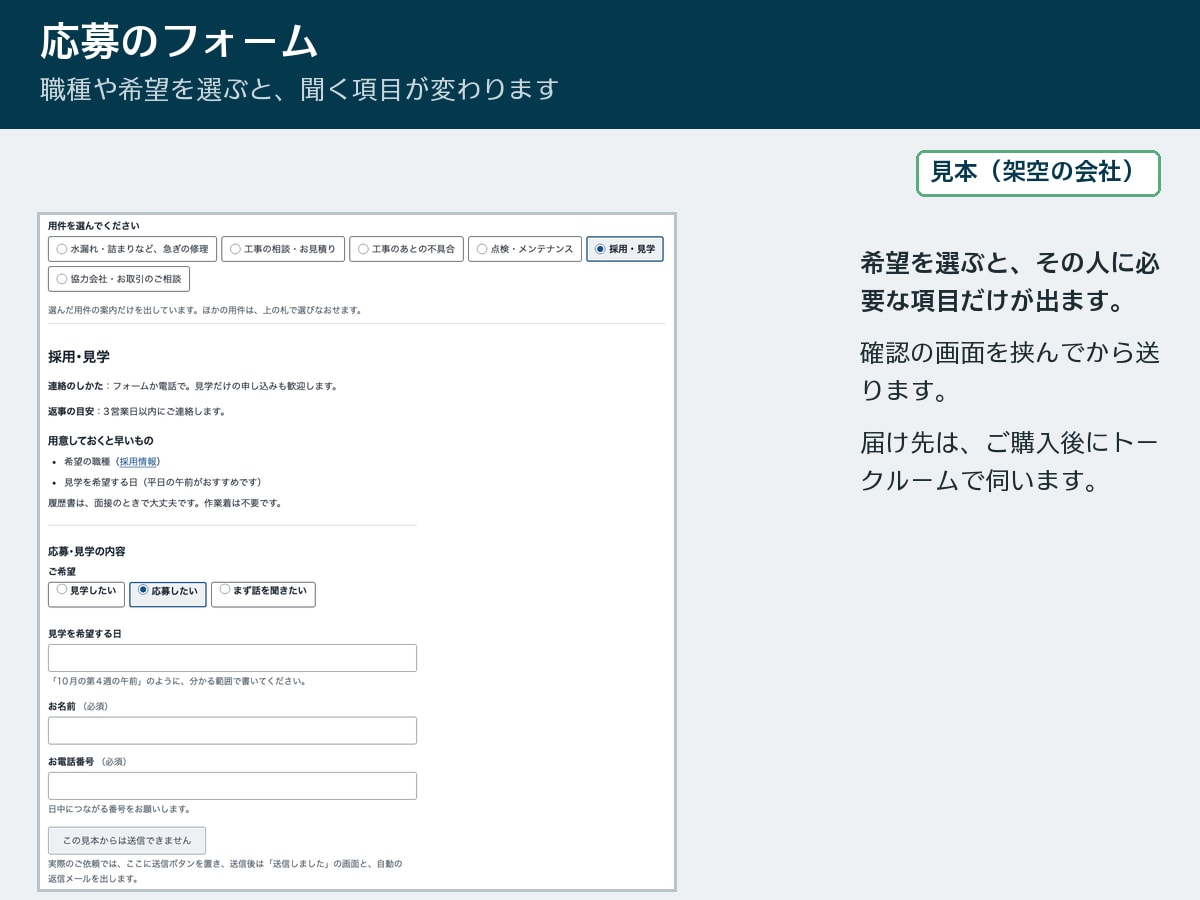Click the text 返事の目安：3営業日以内にご連絡します。

(137, 411)
